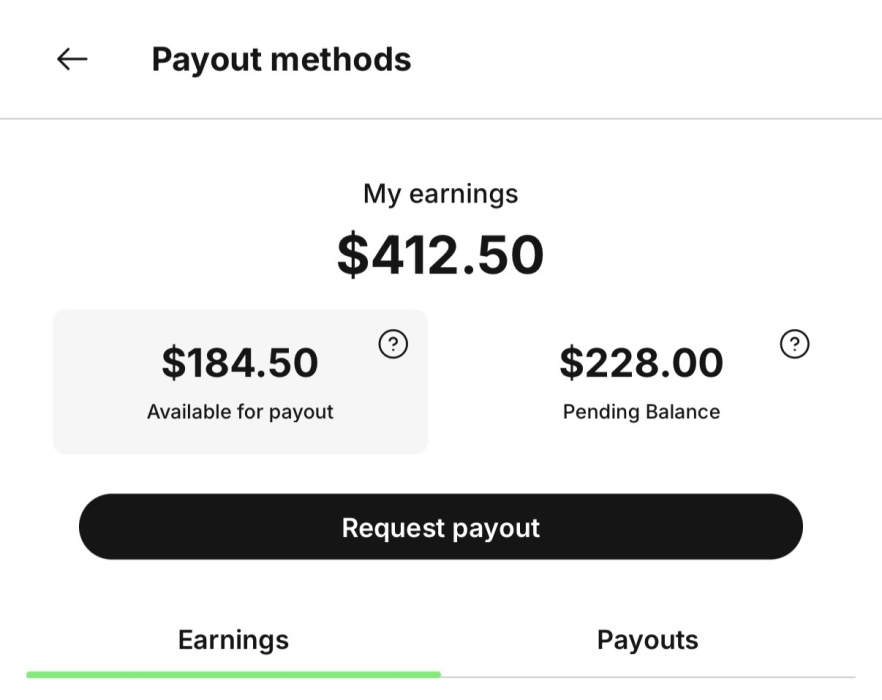
Task: Click the Request payout button
Action: coord(440,527)
